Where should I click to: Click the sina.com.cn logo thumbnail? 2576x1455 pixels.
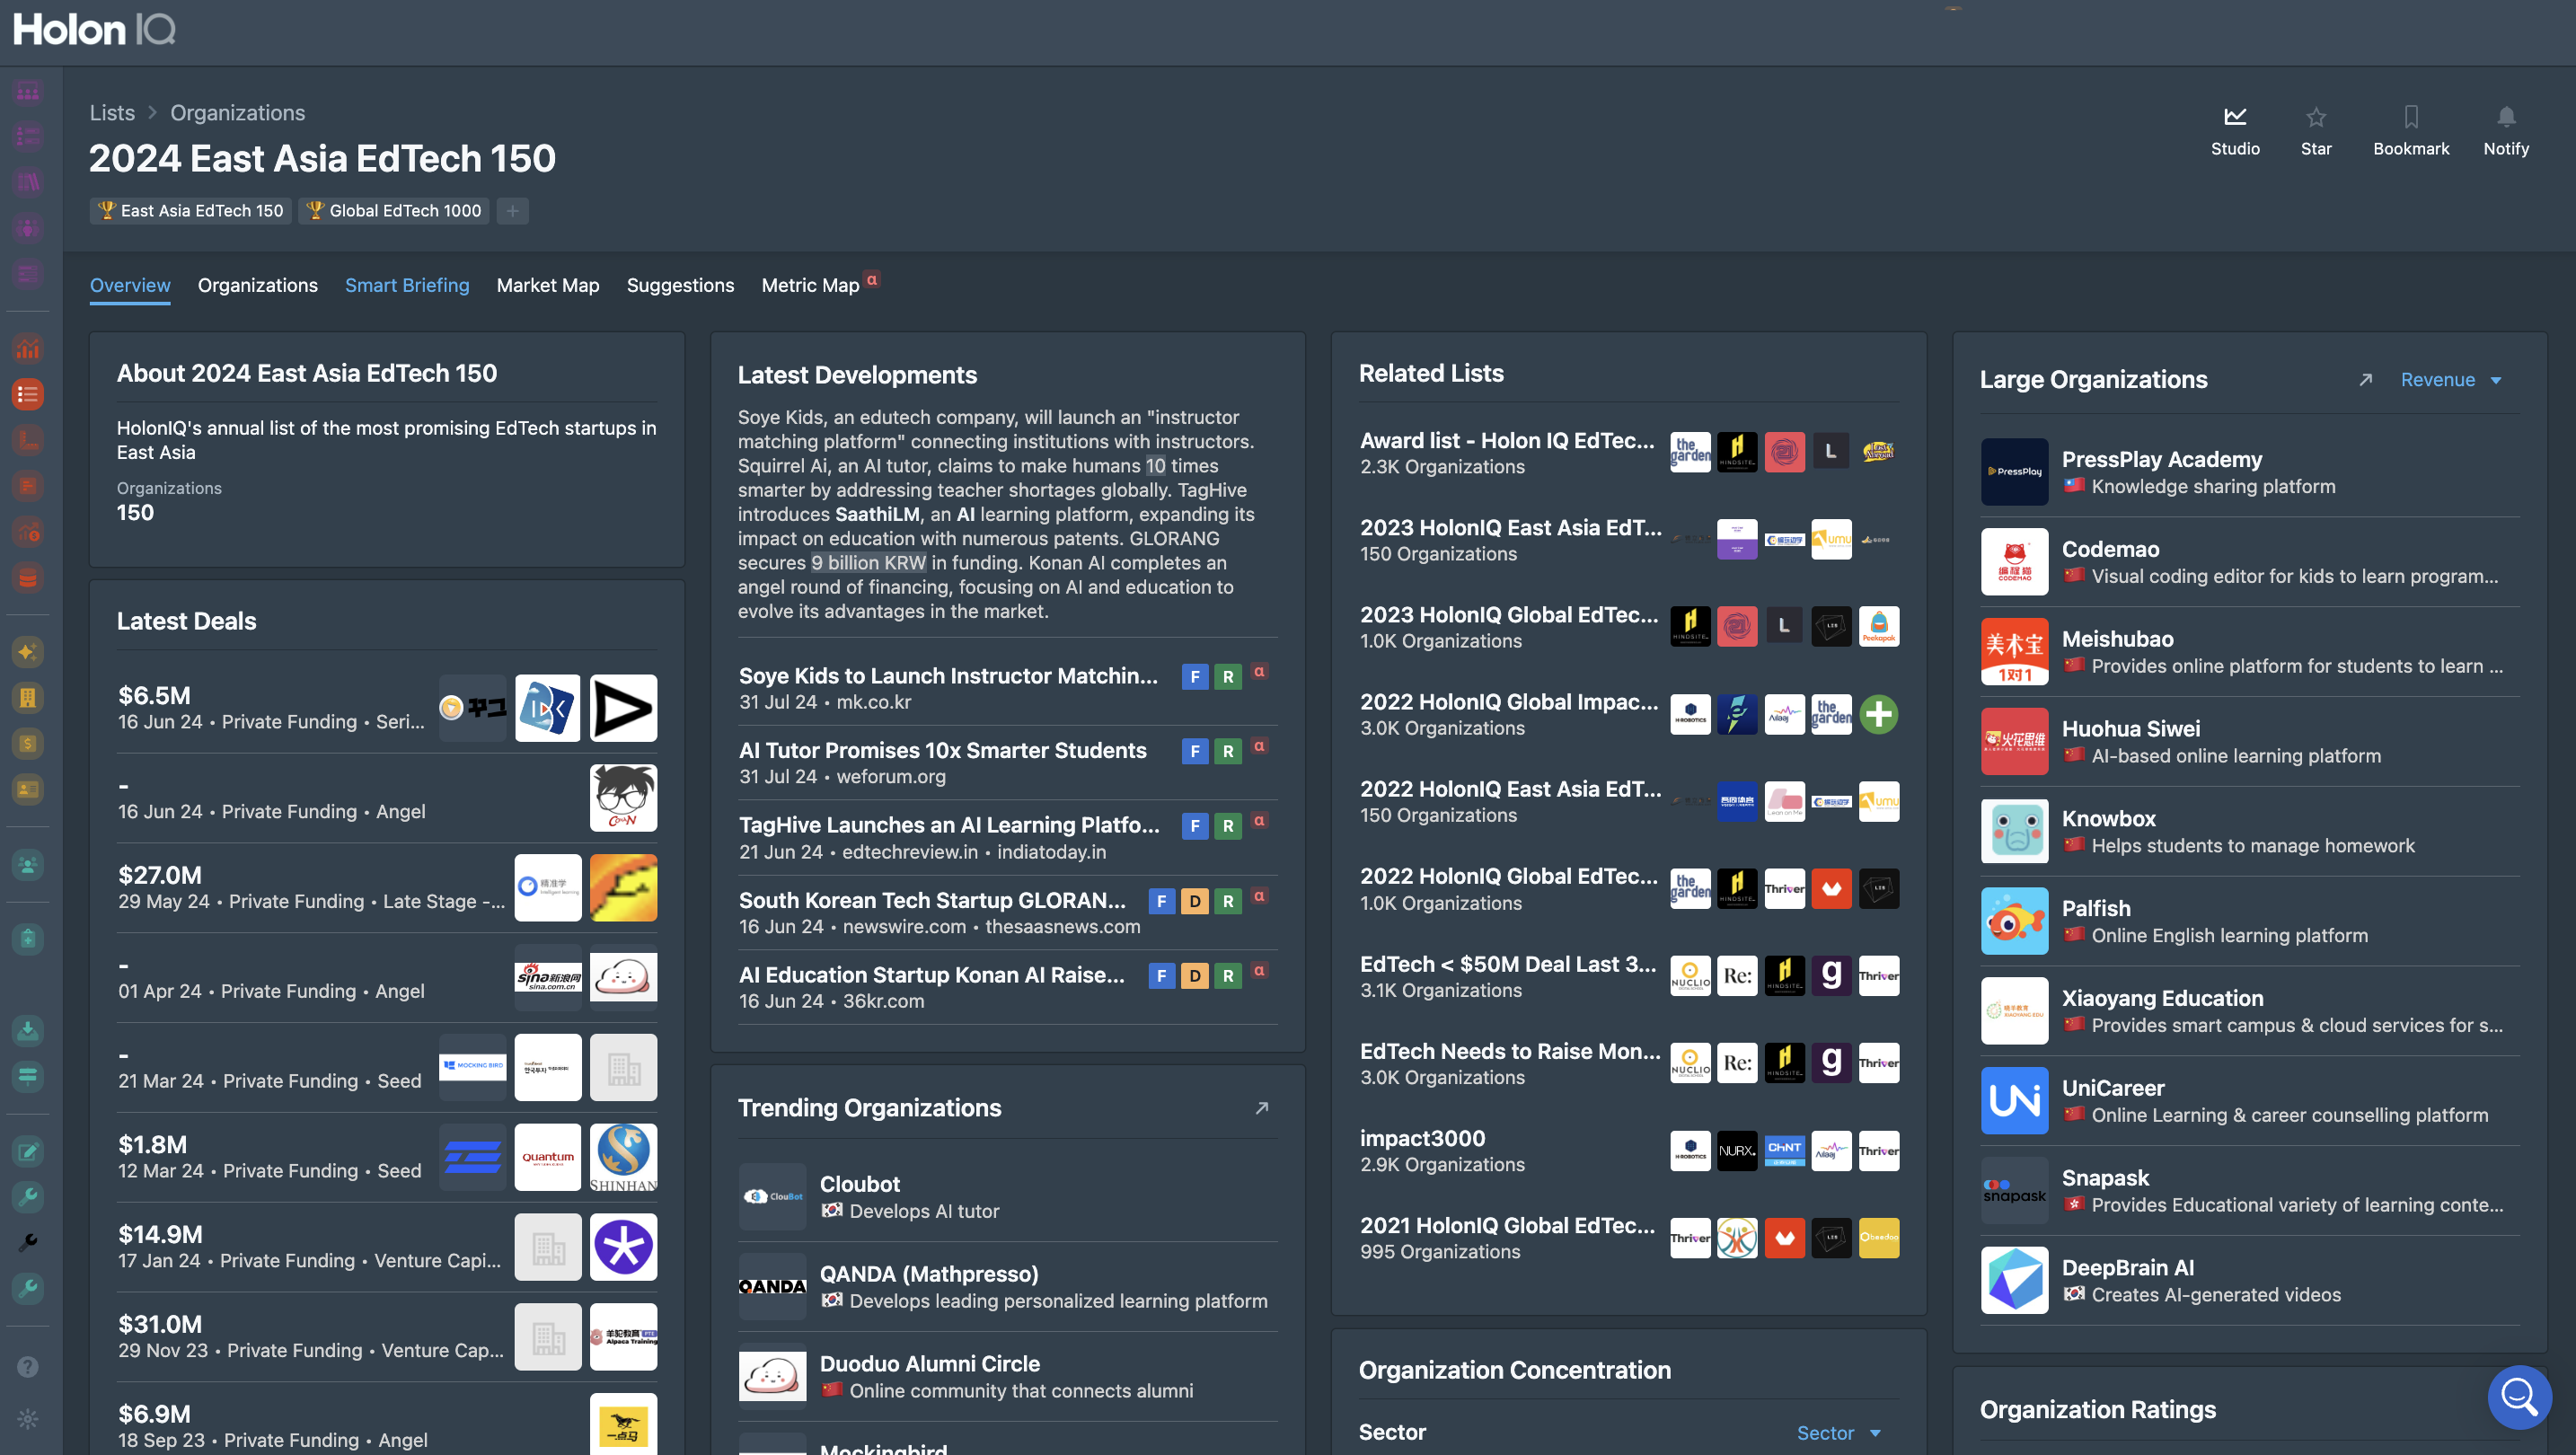[x=548, y=977]
